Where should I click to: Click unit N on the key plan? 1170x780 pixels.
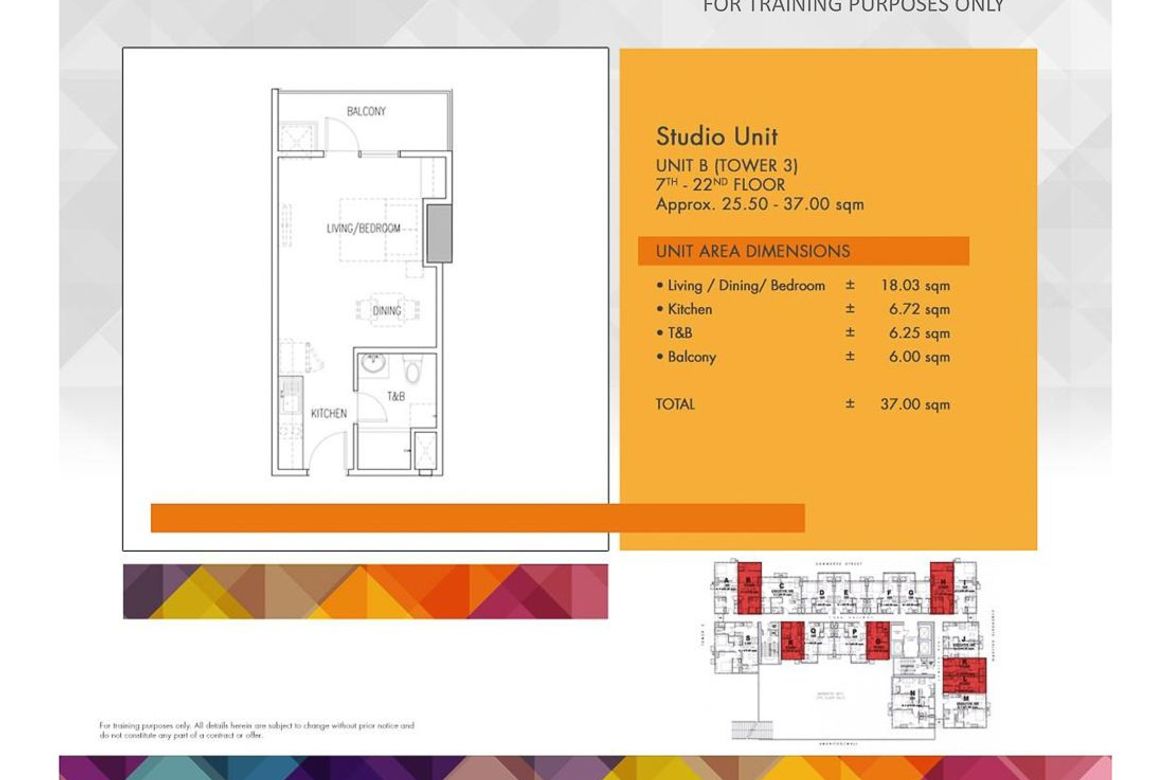[913, 702]
